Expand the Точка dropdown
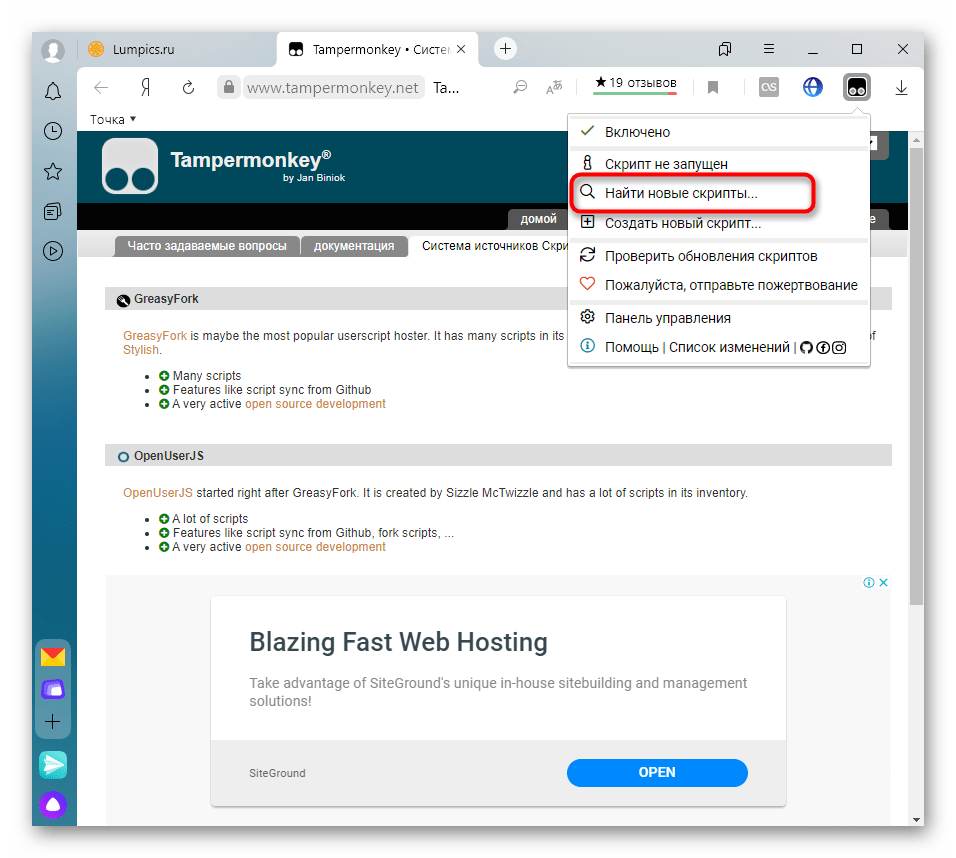 point(113,120)
